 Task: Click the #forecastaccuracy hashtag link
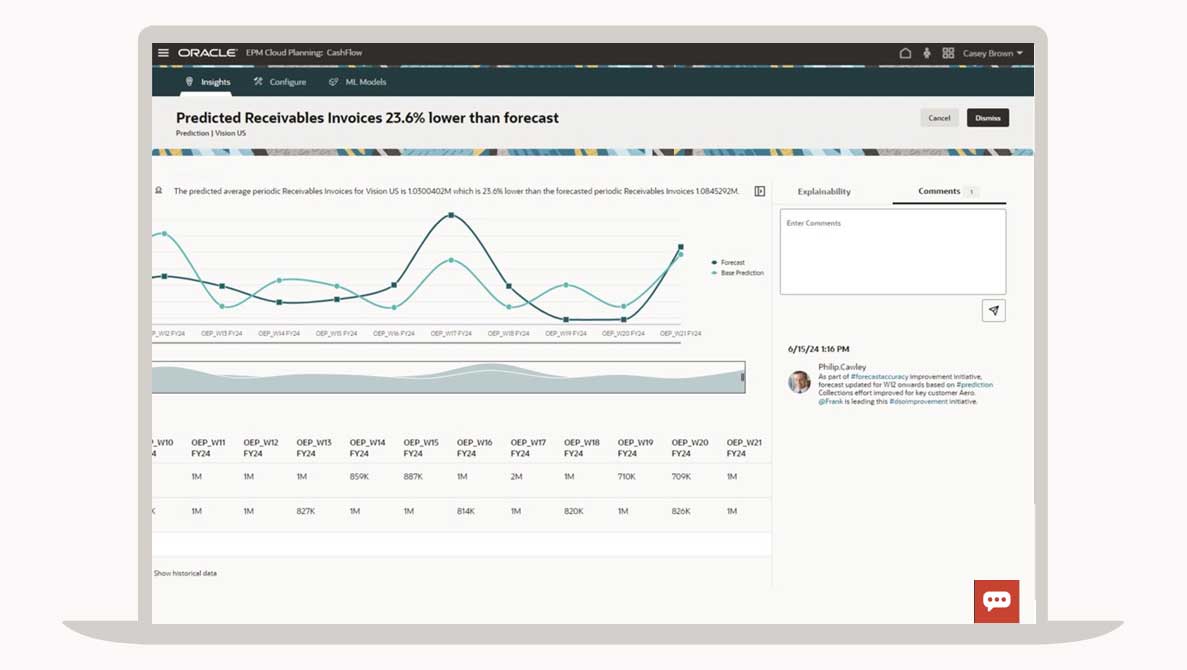click(x=880, y=376)
